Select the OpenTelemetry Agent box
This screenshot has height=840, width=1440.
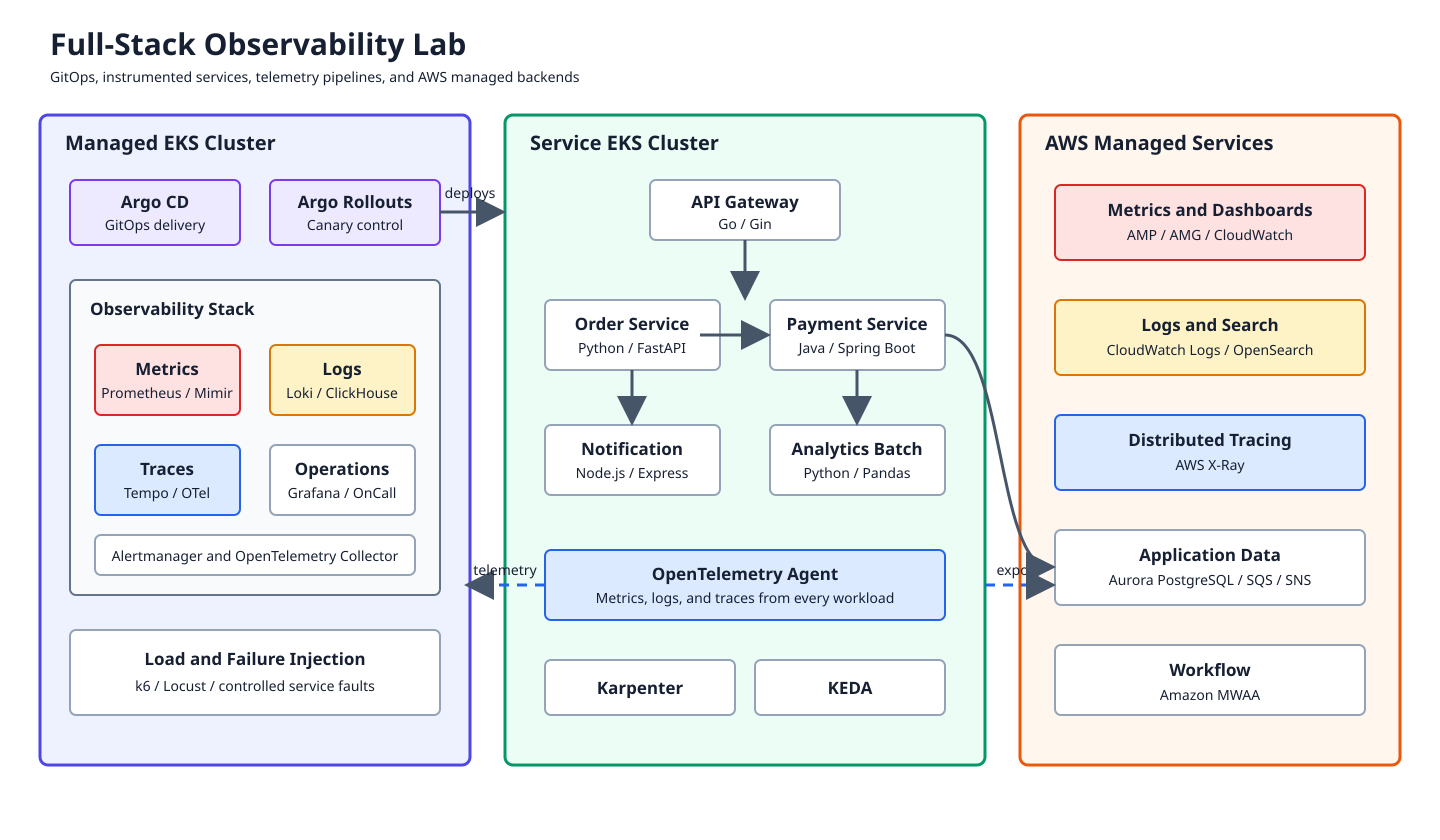[745, 585]
